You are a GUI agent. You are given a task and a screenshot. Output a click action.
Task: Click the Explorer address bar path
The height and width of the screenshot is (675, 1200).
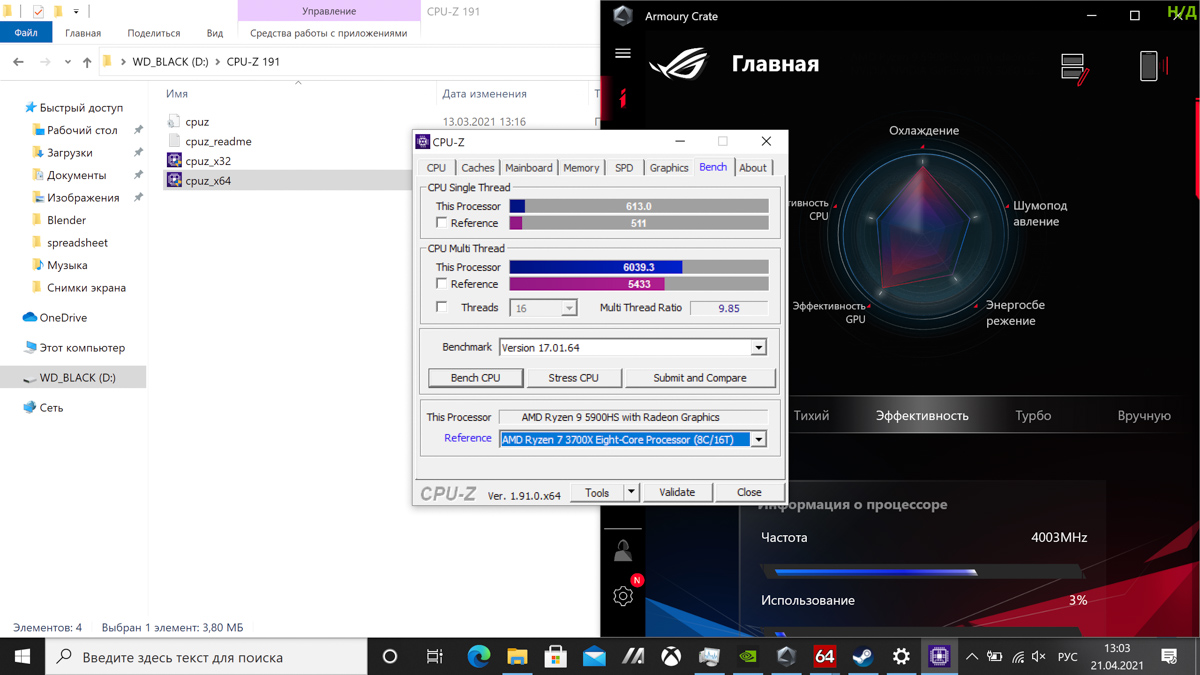coord(350,62)
